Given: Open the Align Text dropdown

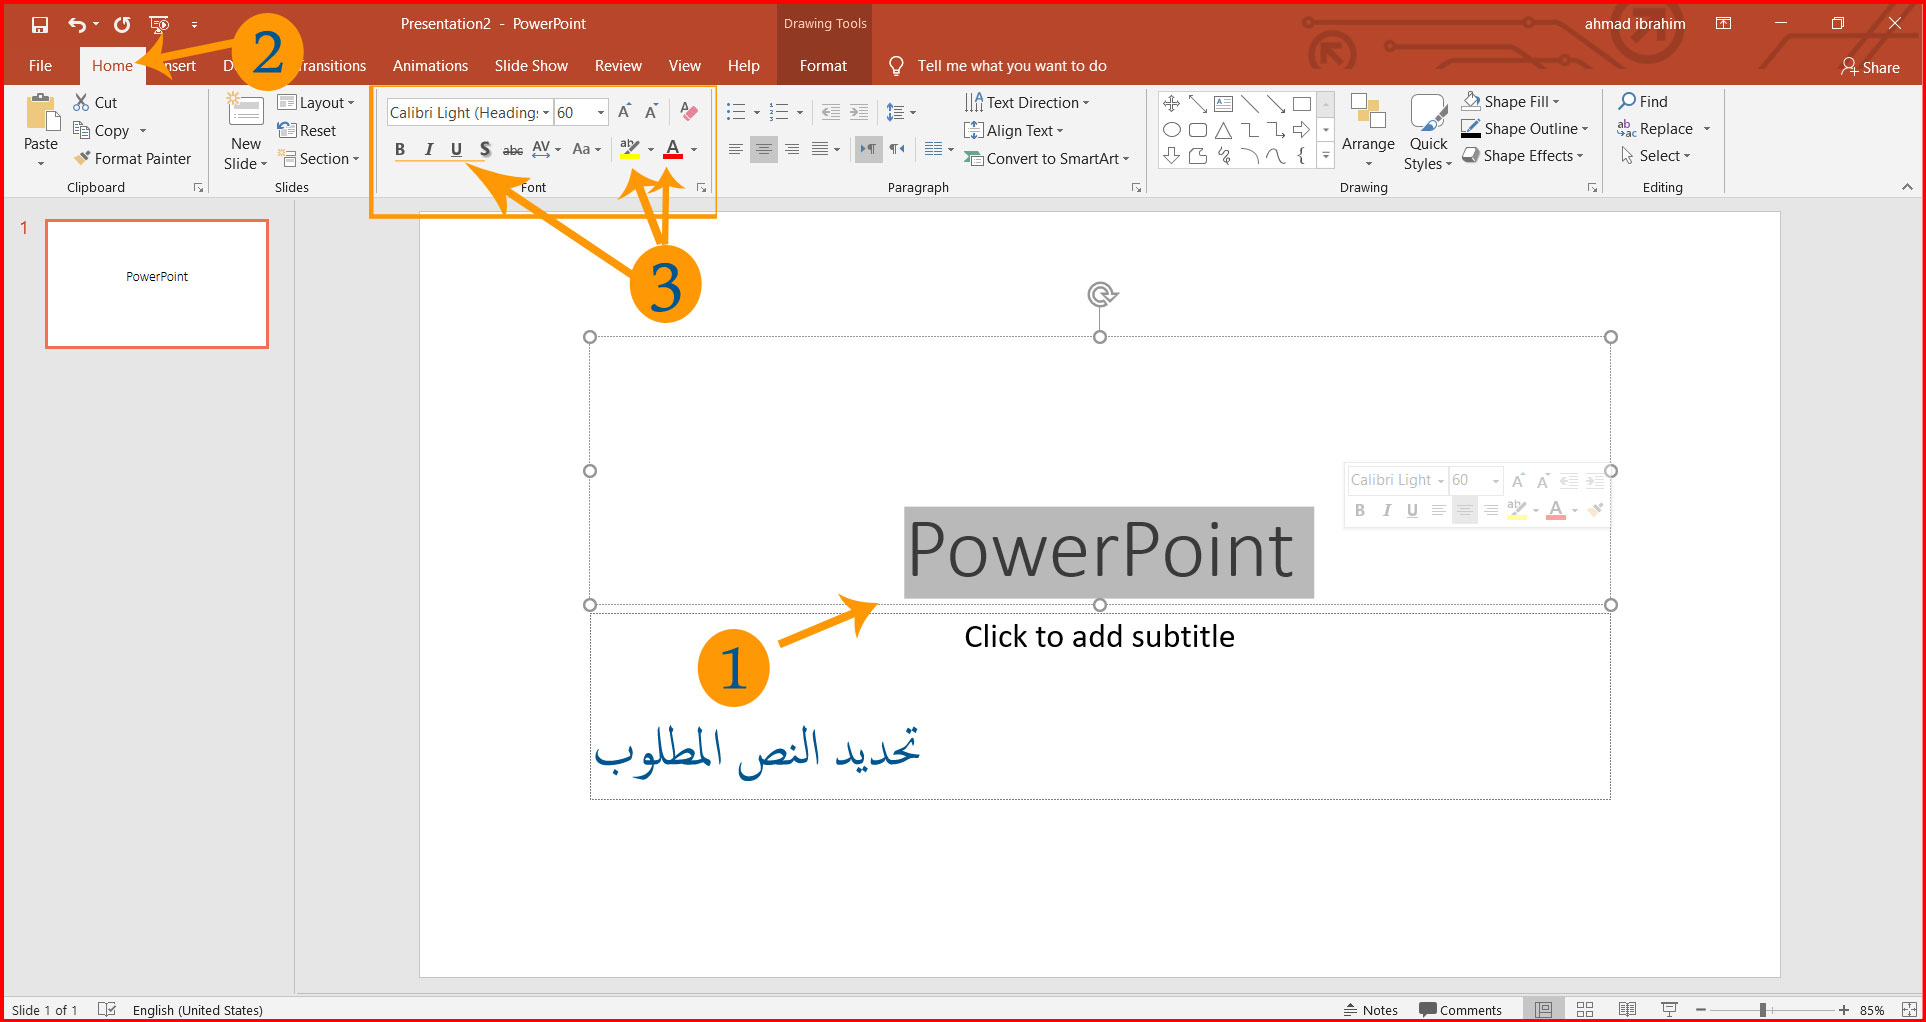Looking at the screenshot, I should 1014,130.
